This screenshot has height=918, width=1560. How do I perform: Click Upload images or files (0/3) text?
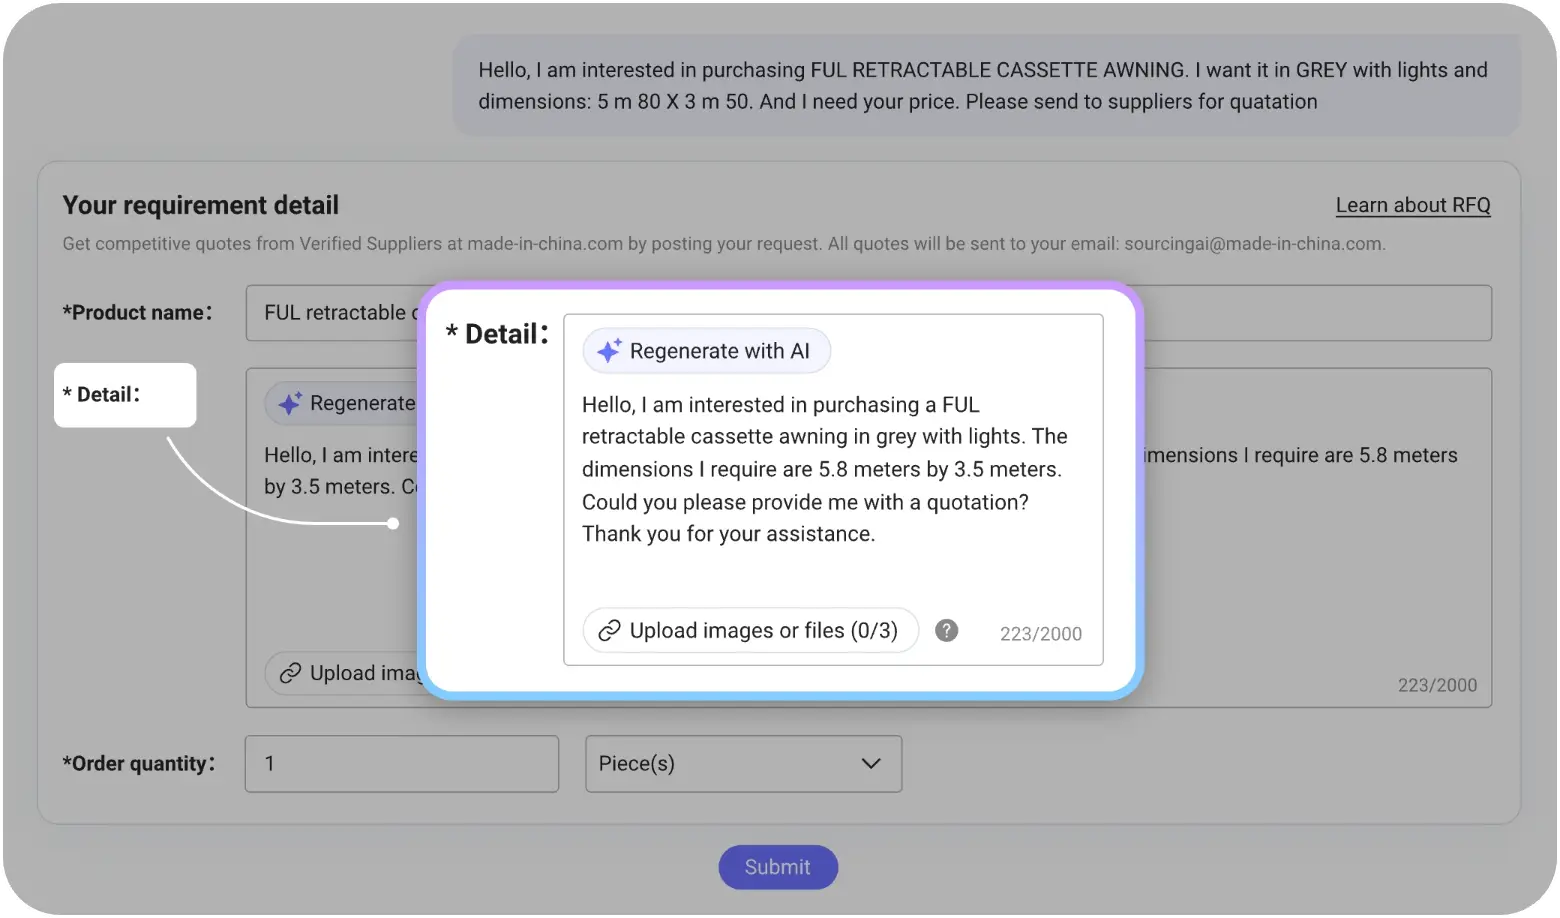(763, 631)
